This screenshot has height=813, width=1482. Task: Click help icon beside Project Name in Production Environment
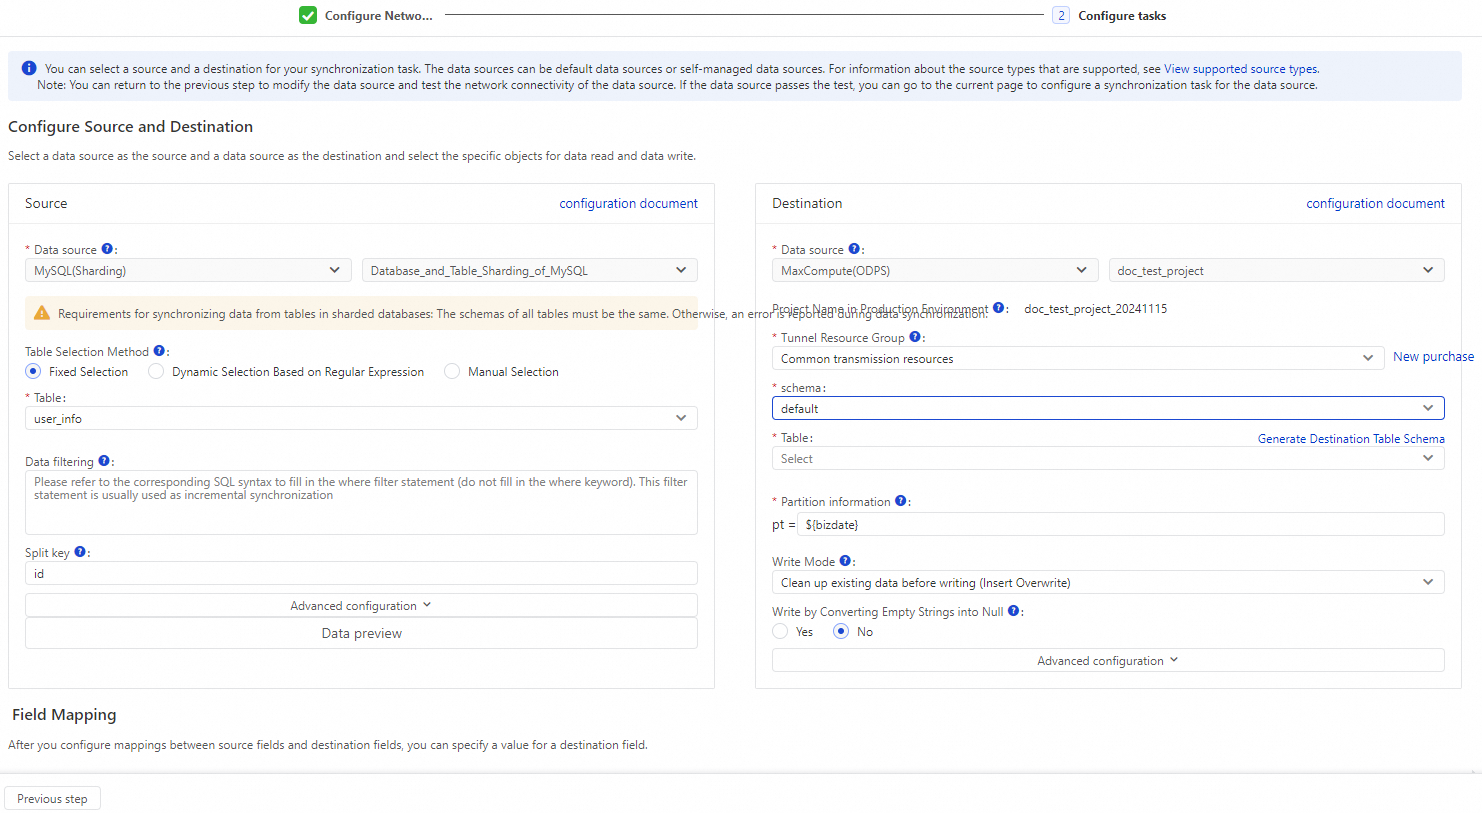tap(998, 308)
